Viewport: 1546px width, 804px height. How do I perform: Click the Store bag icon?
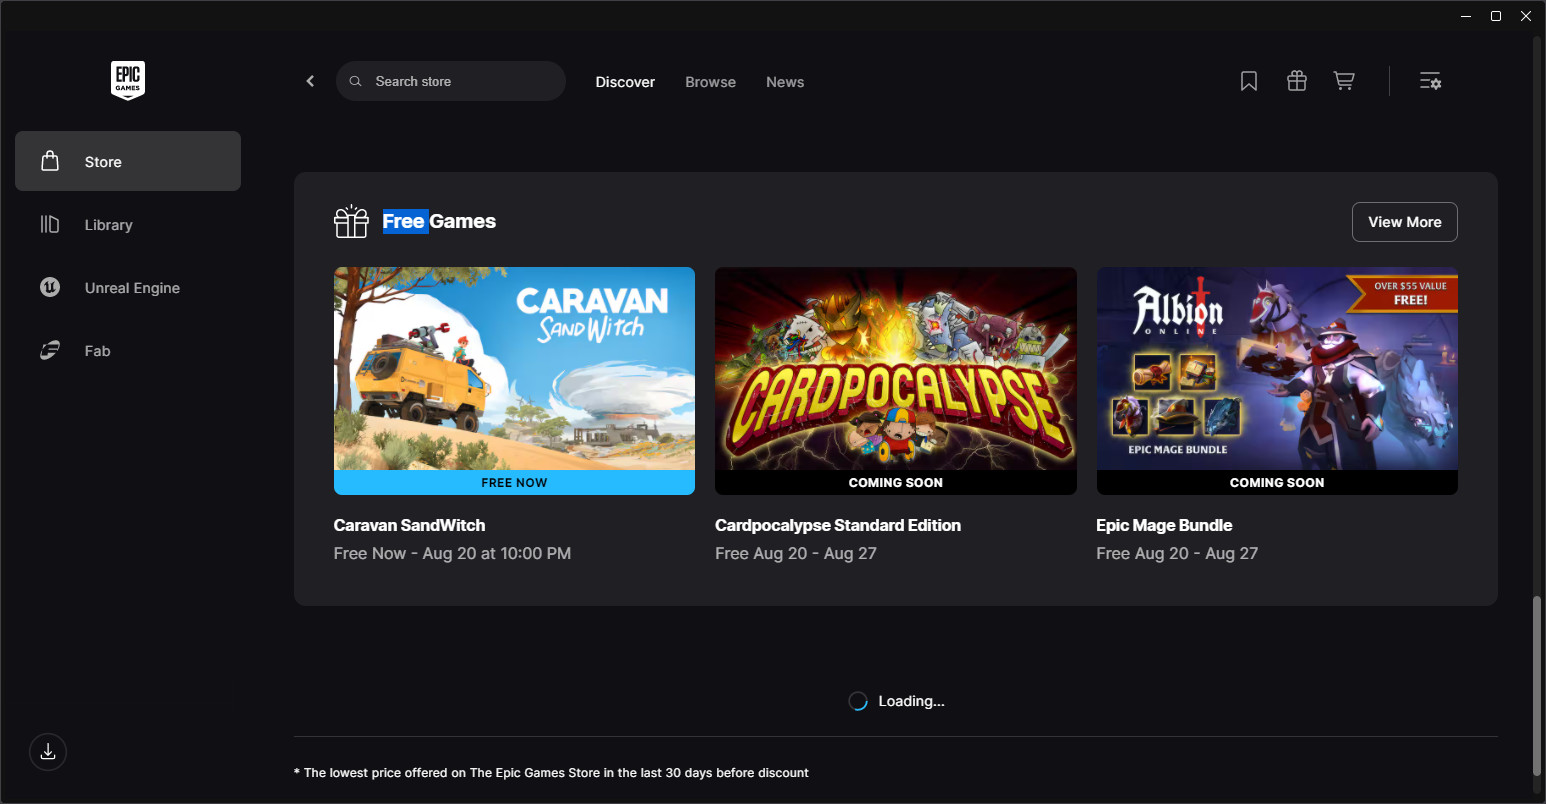(50, 161)
